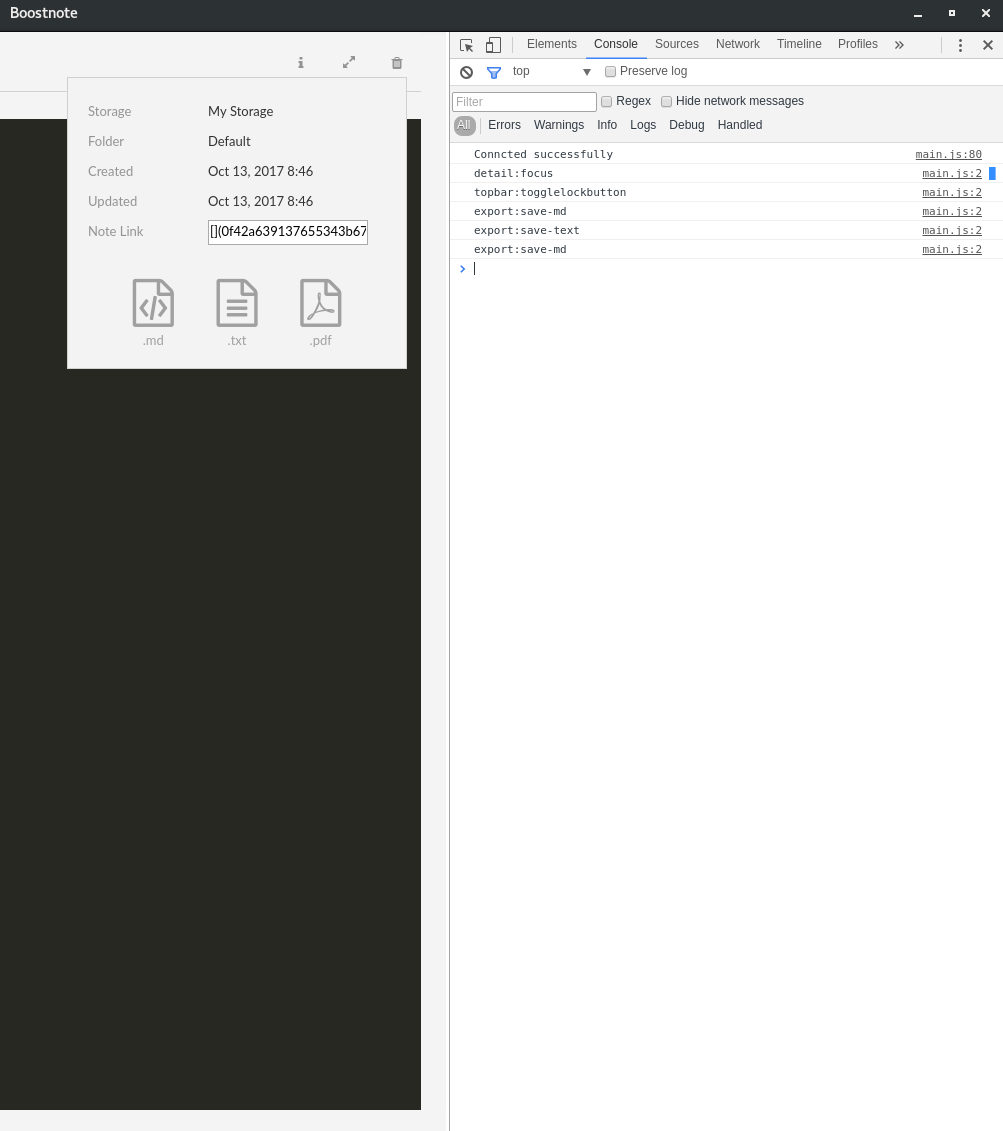Screen dimensions: 1003x1131
Task: Filter console by Handled
Action: point(739,125)
